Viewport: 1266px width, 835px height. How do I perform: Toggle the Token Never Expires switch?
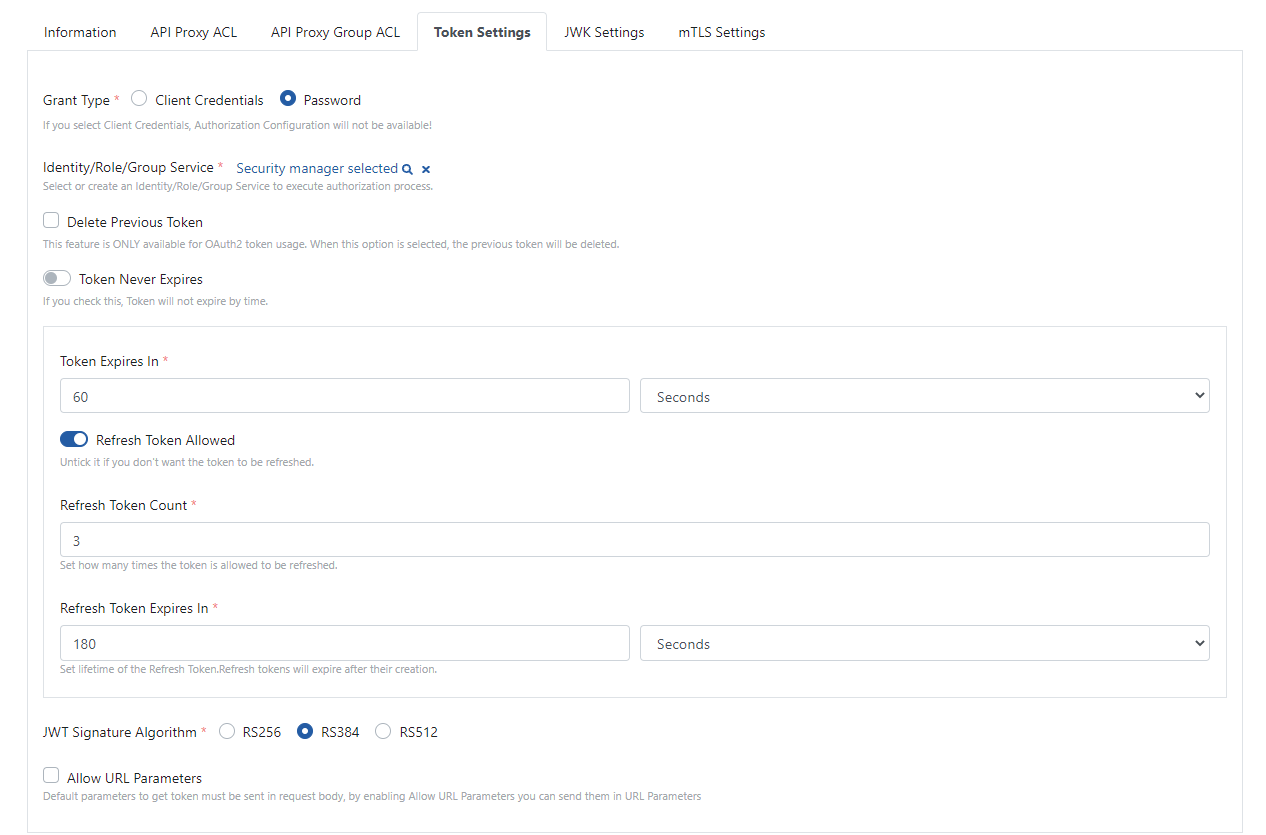tap(57, 279)
